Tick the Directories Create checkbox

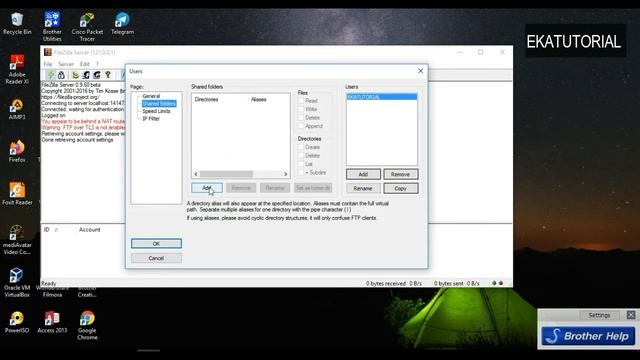(301, 147)
